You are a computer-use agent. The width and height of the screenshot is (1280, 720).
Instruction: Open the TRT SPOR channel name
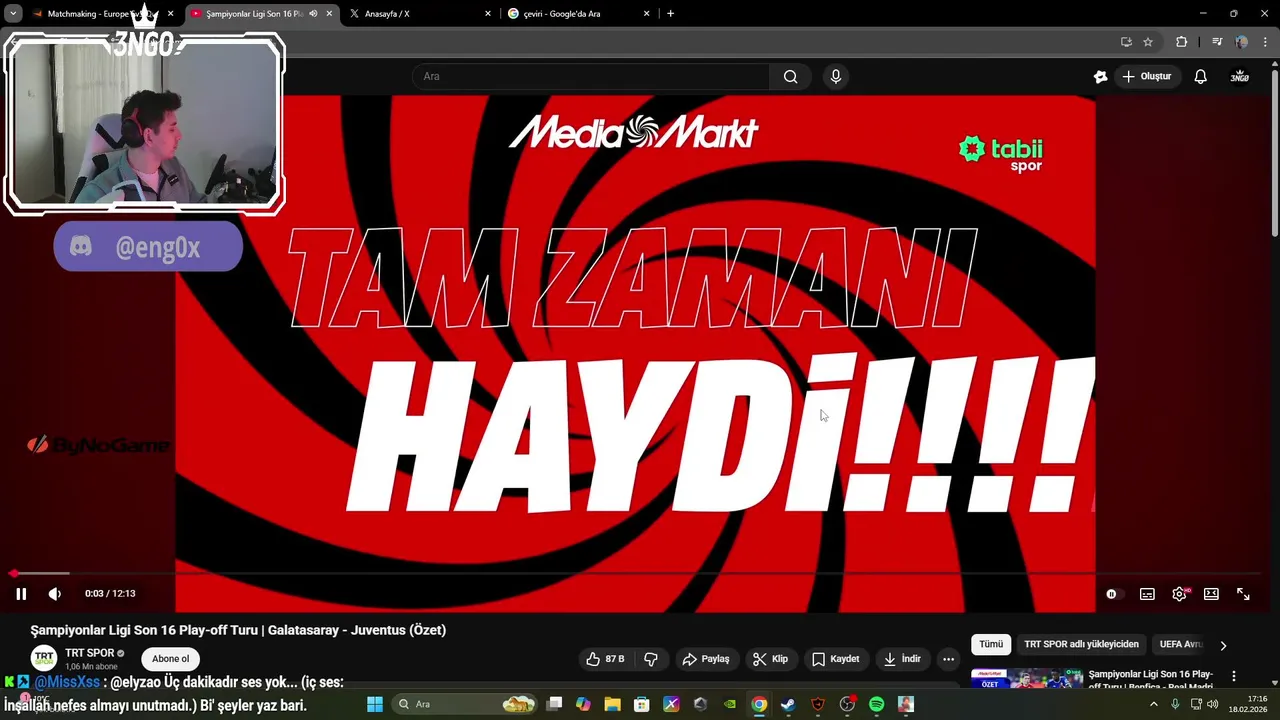click(90, 653)
